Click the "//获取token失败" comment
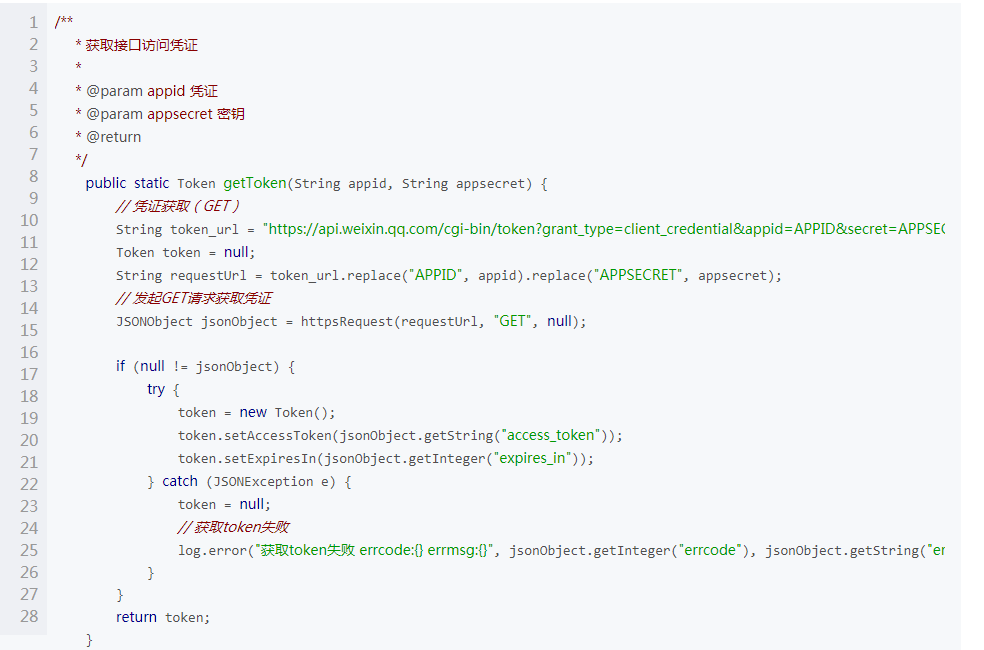 coord(233,527)
